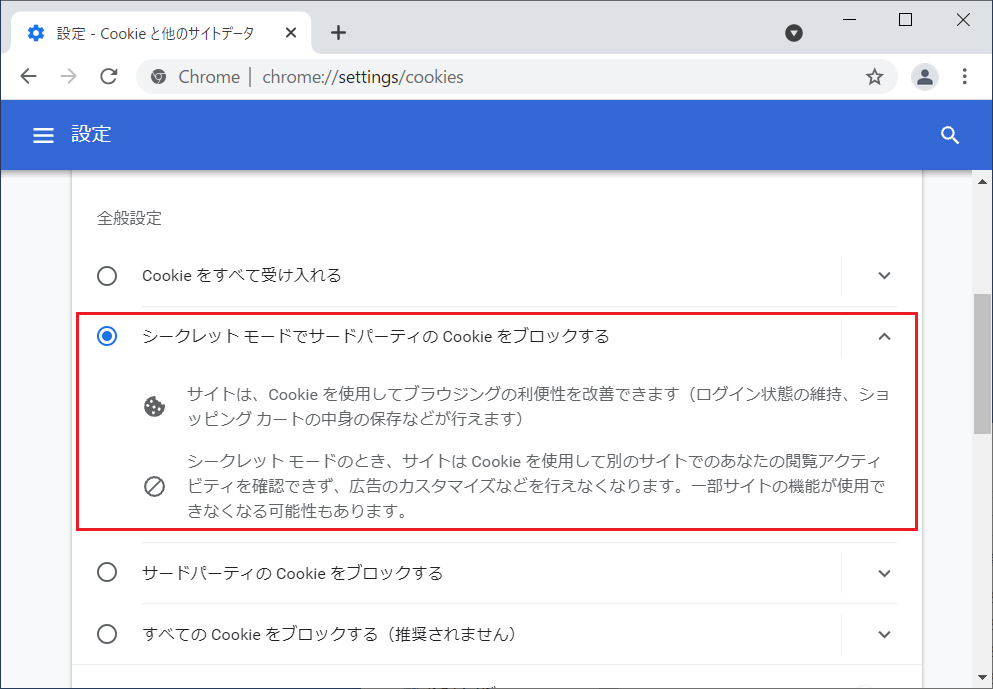The width and height of the screenshot is (993, 689).
Task: Click the scrollbar up arrow
Action: point(982,183)
